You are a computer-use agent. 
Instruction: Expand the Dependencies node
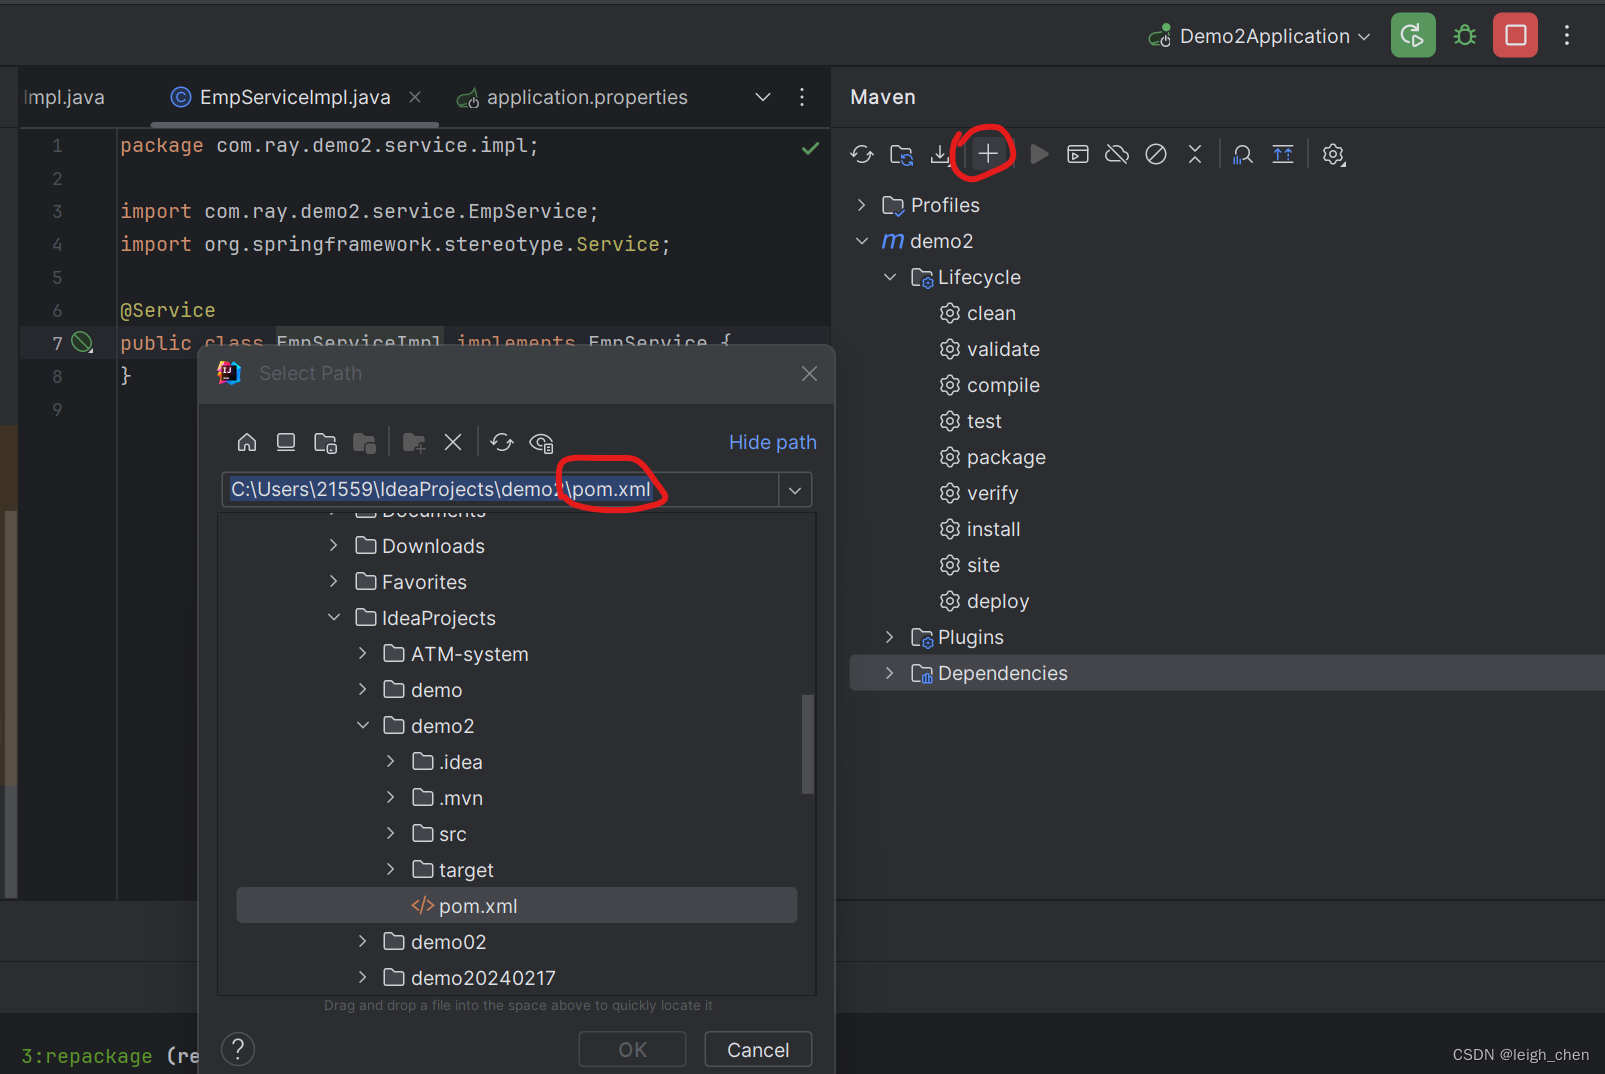pyautogui.click(x=890, y=673)
